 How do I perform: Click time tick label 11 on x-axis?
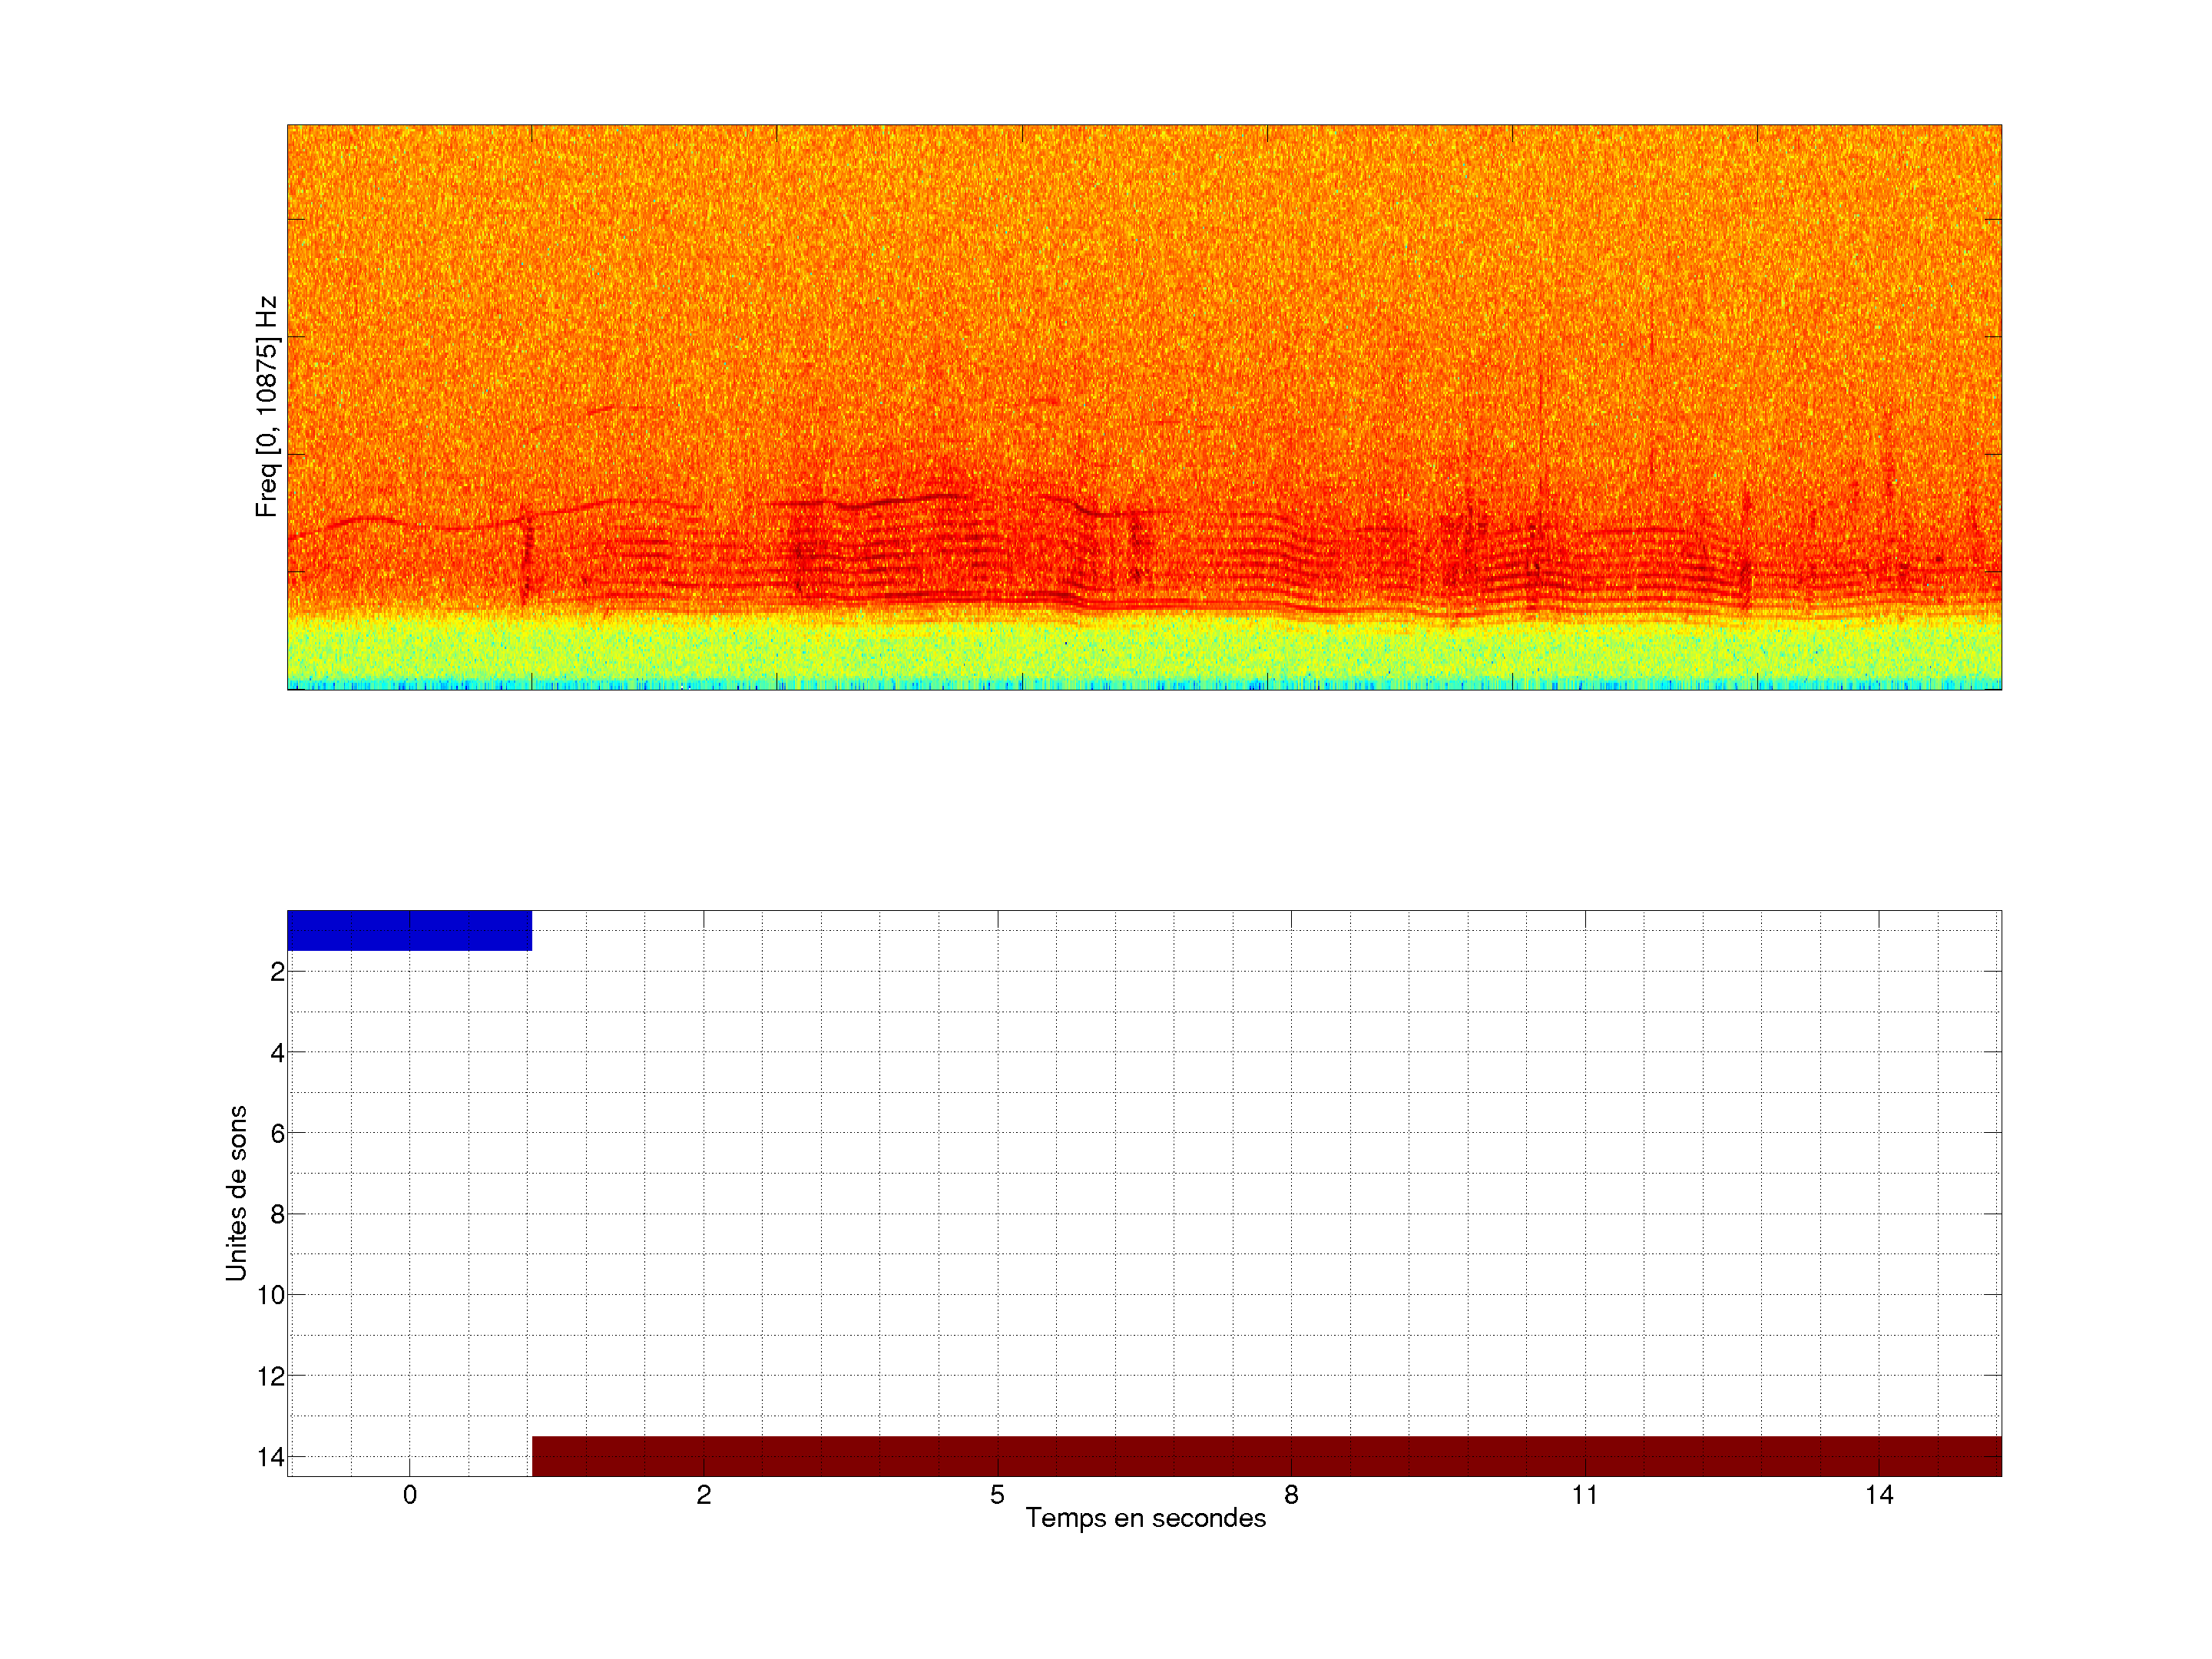[x=1584, y=1495]
